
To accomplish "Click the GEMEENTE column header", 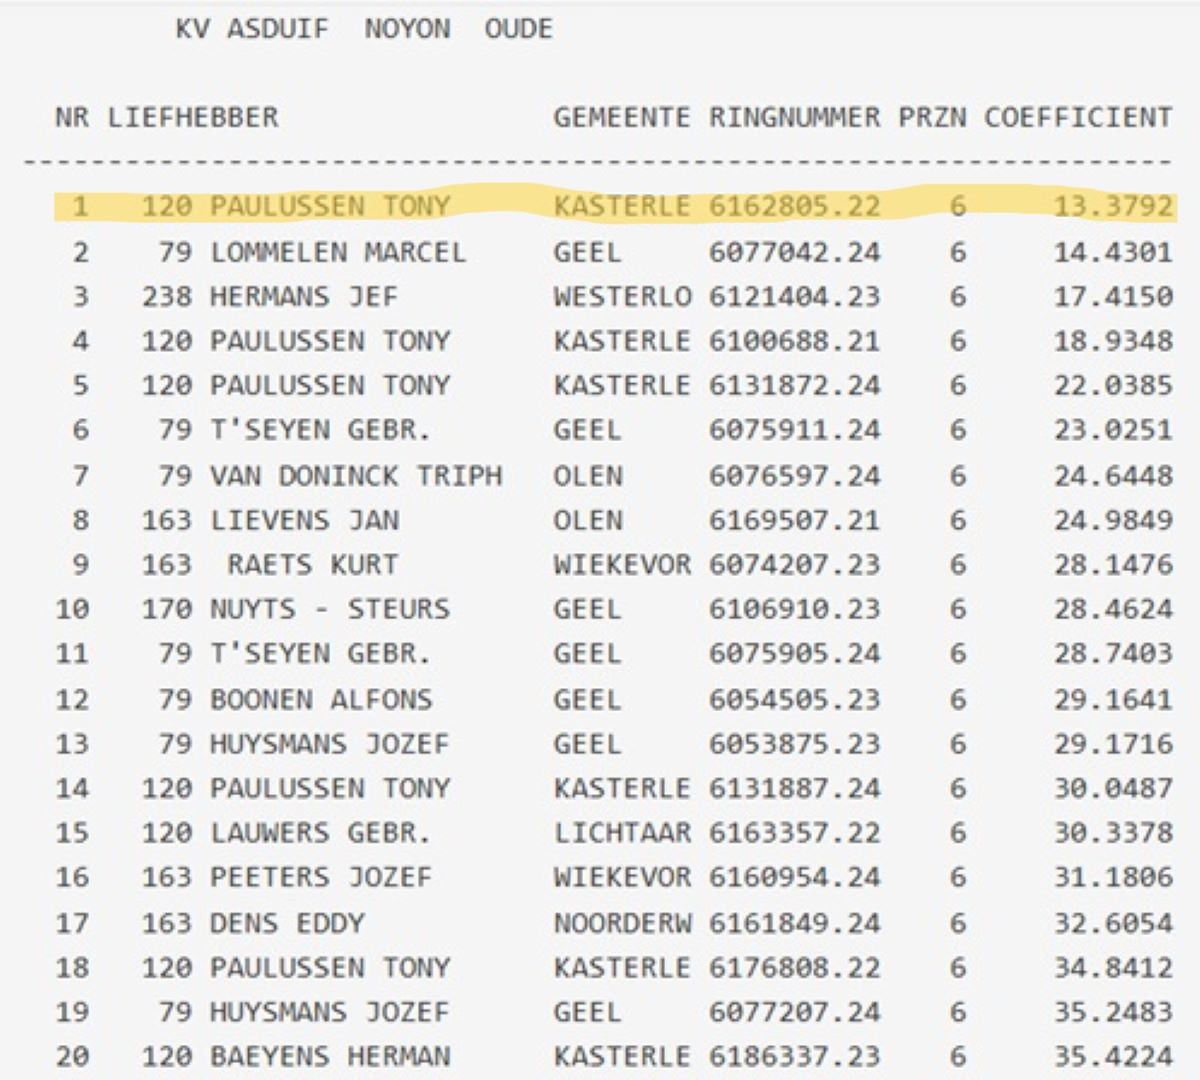I will coord(621,117).
